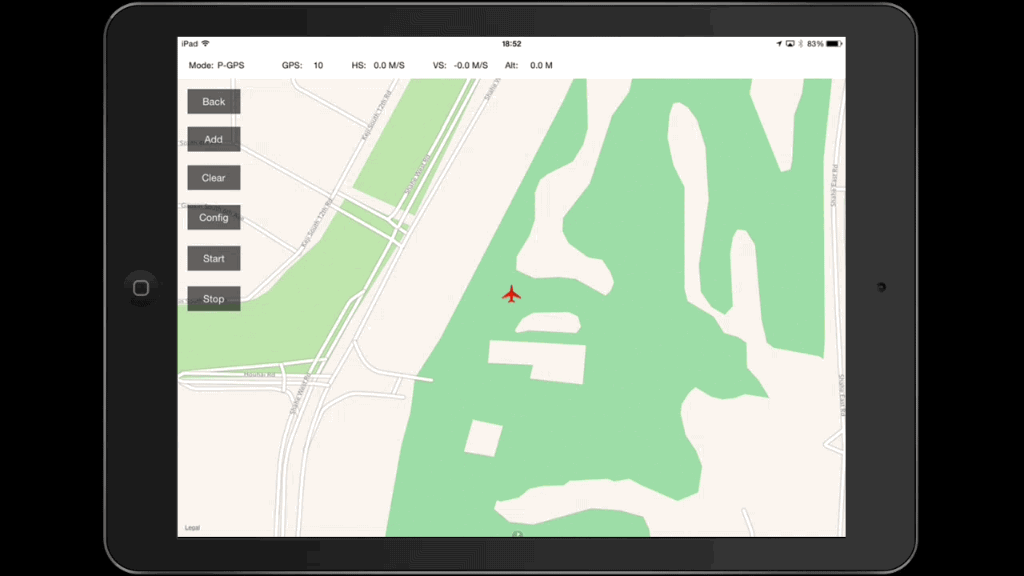Open the Config settings
Viewport: 1024px width, 576px height.
click(214, 218)
